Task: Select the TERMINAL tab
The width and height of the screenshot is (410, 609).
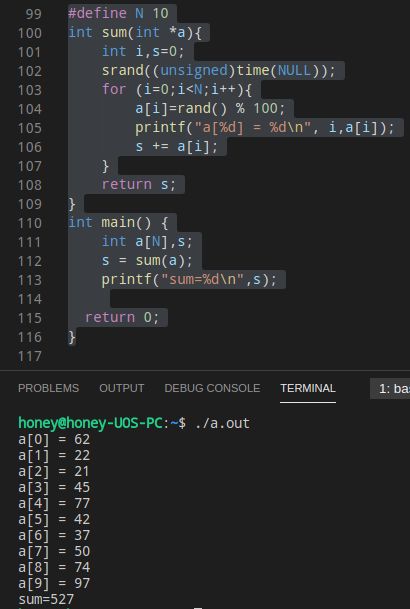Action: click(x=308, y=388)
